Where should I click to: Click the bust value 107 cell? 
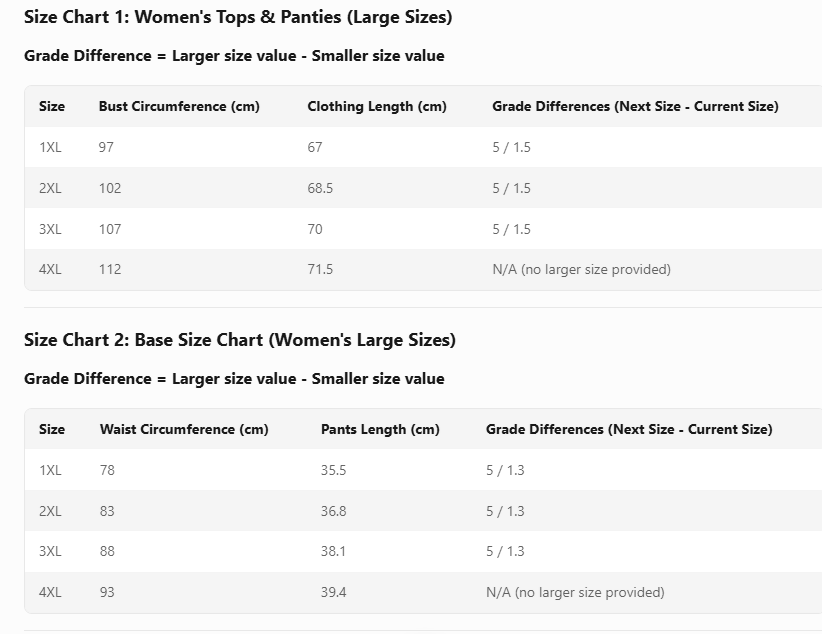[x=110, y=229]
